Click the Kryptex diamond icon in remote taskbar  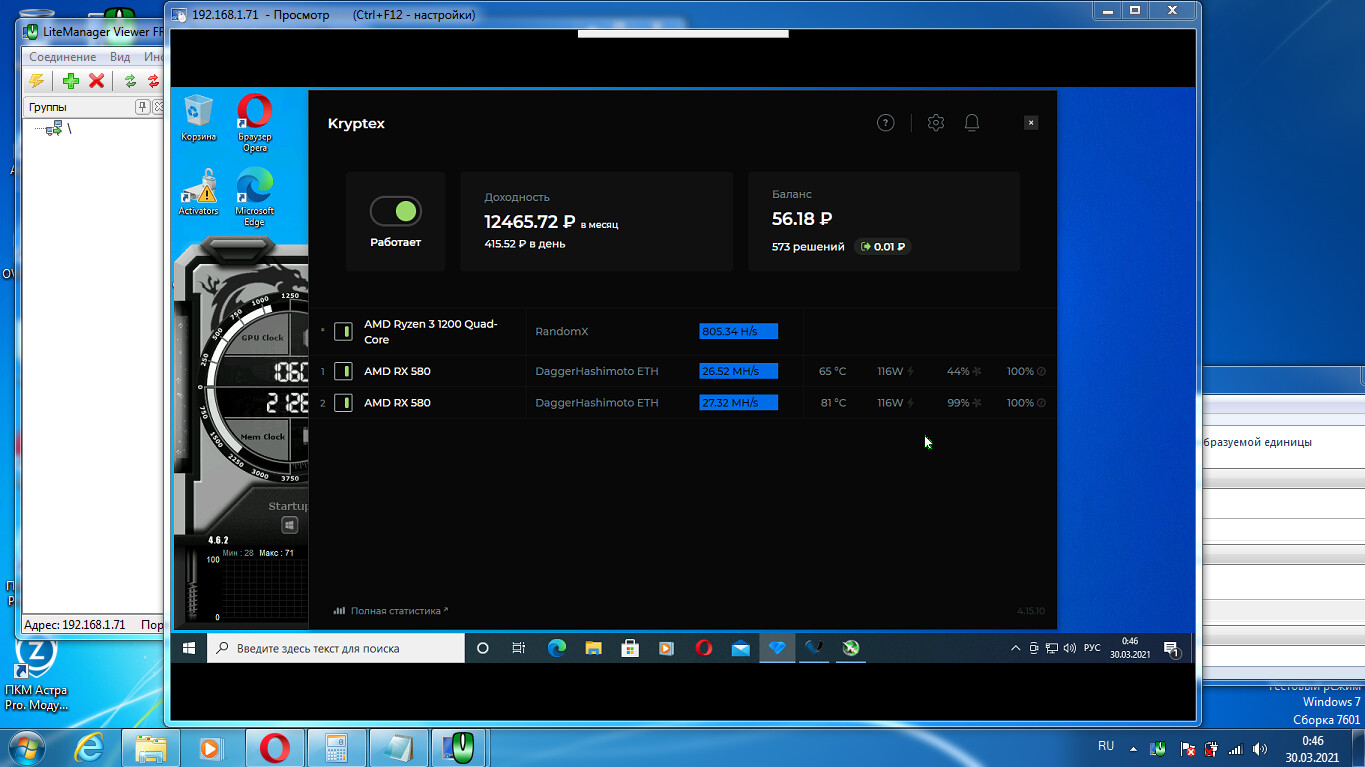tap(777, 648)
